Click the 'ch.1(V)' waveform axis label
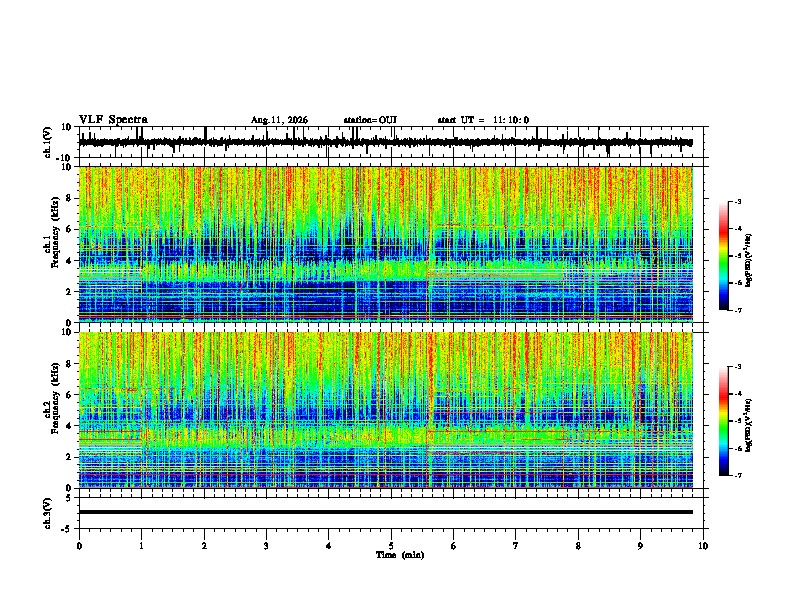This screenshot has height=612, width=792. (x=49, y=142)
